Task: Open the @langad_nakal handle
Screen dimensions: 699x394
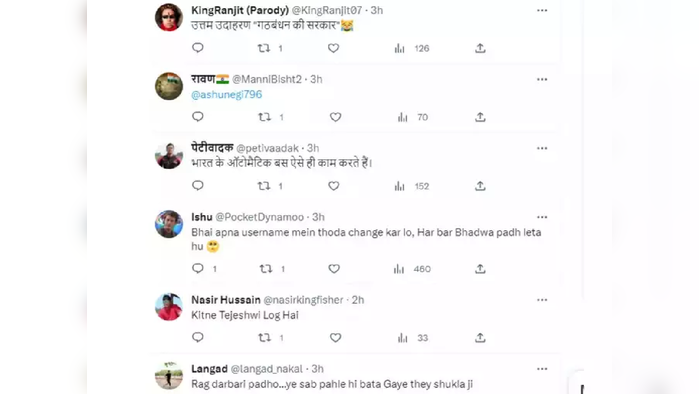Action: click(267, 369)
